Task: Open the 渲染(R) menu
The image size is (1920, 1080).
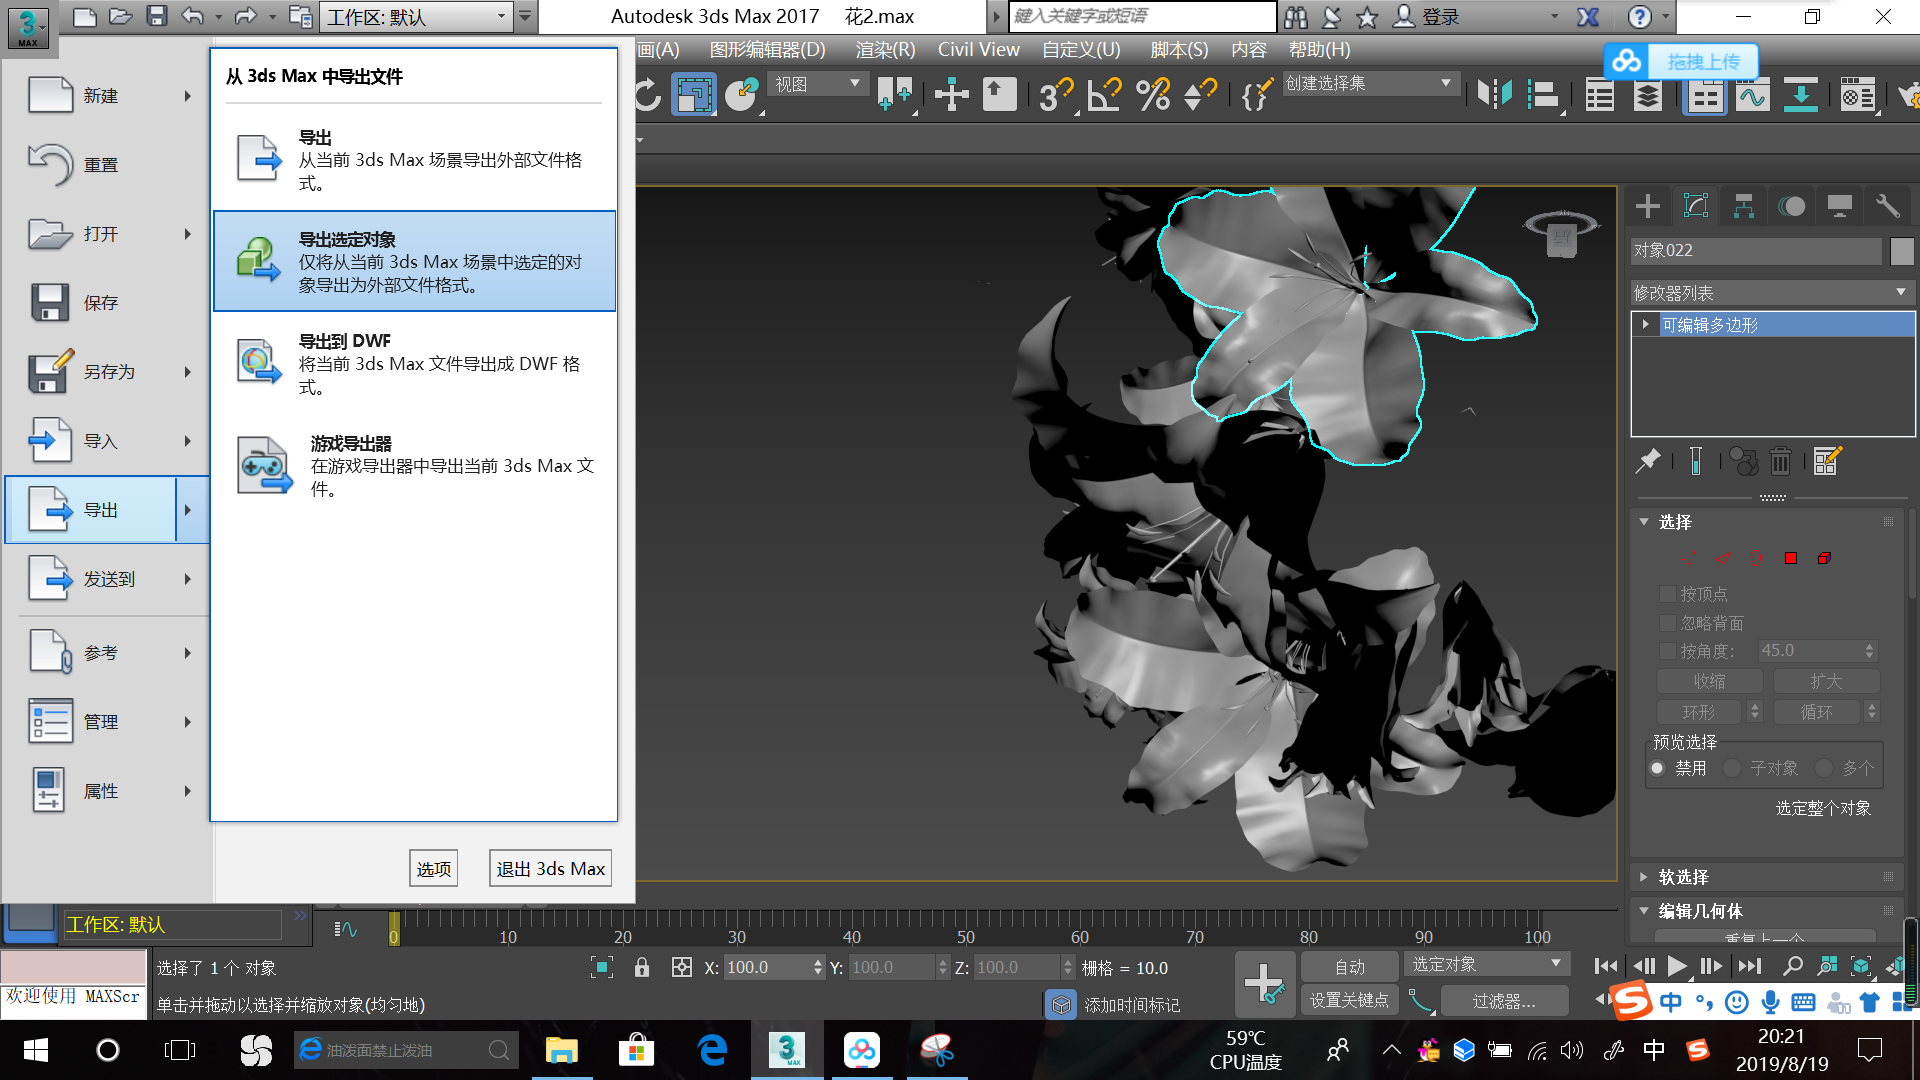Action: (884, 49)
